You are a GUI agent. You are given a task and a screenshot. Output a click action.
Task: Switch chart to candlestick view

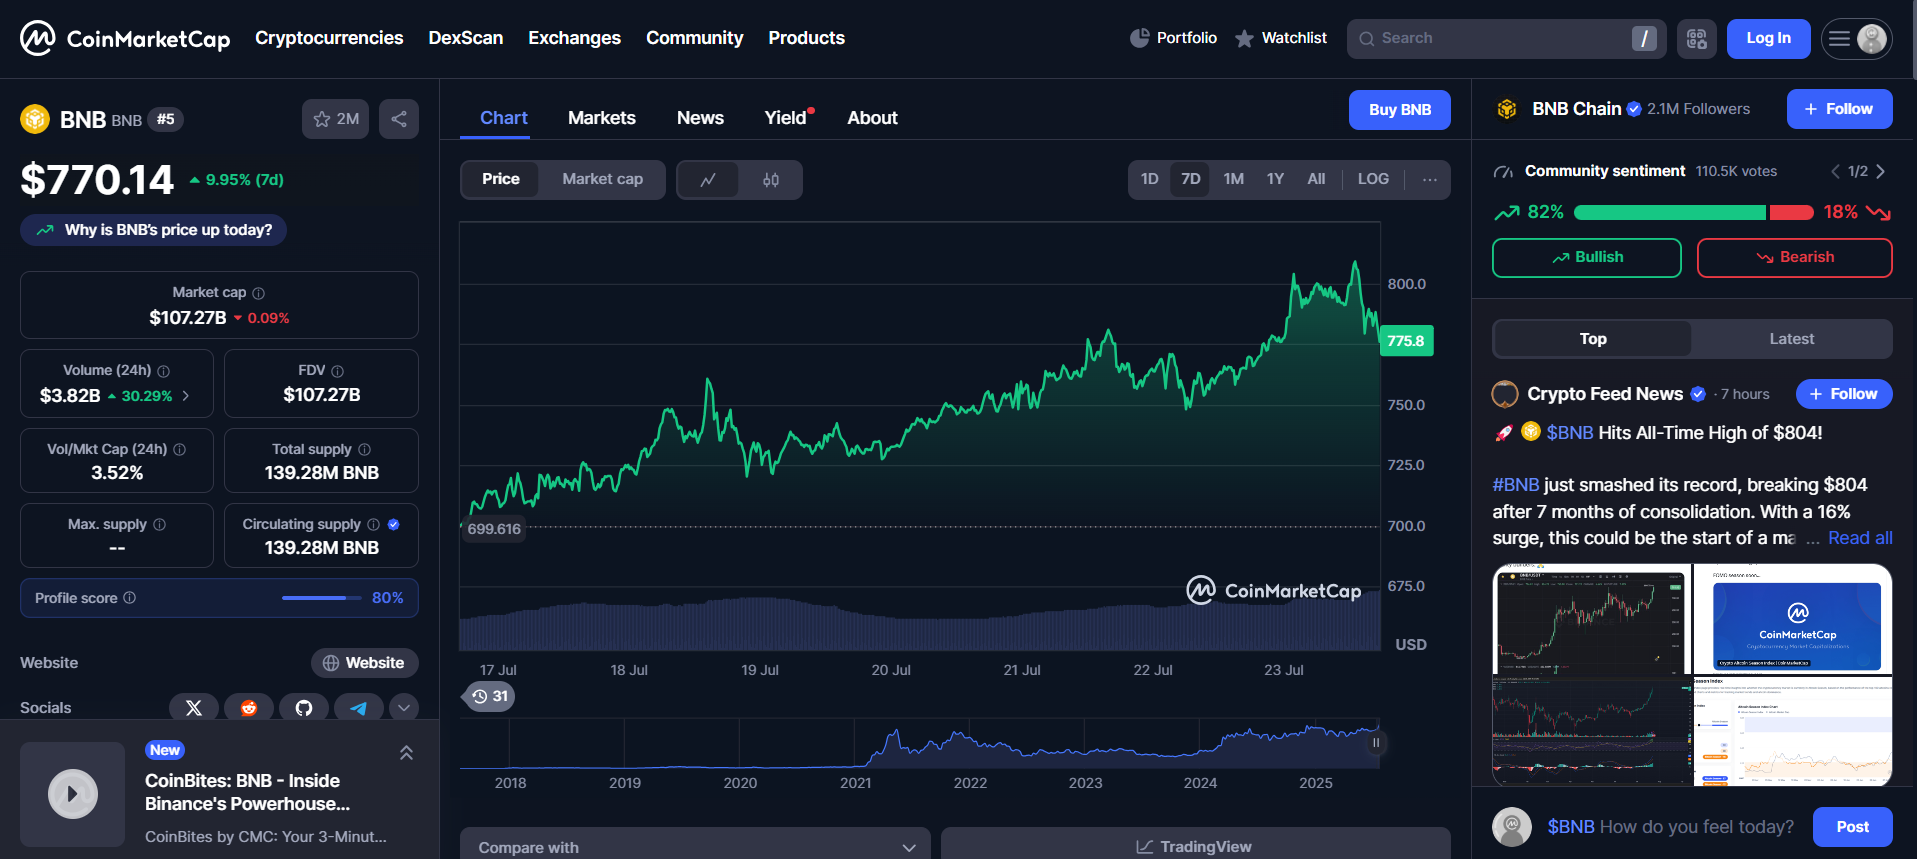pos(771,180)
